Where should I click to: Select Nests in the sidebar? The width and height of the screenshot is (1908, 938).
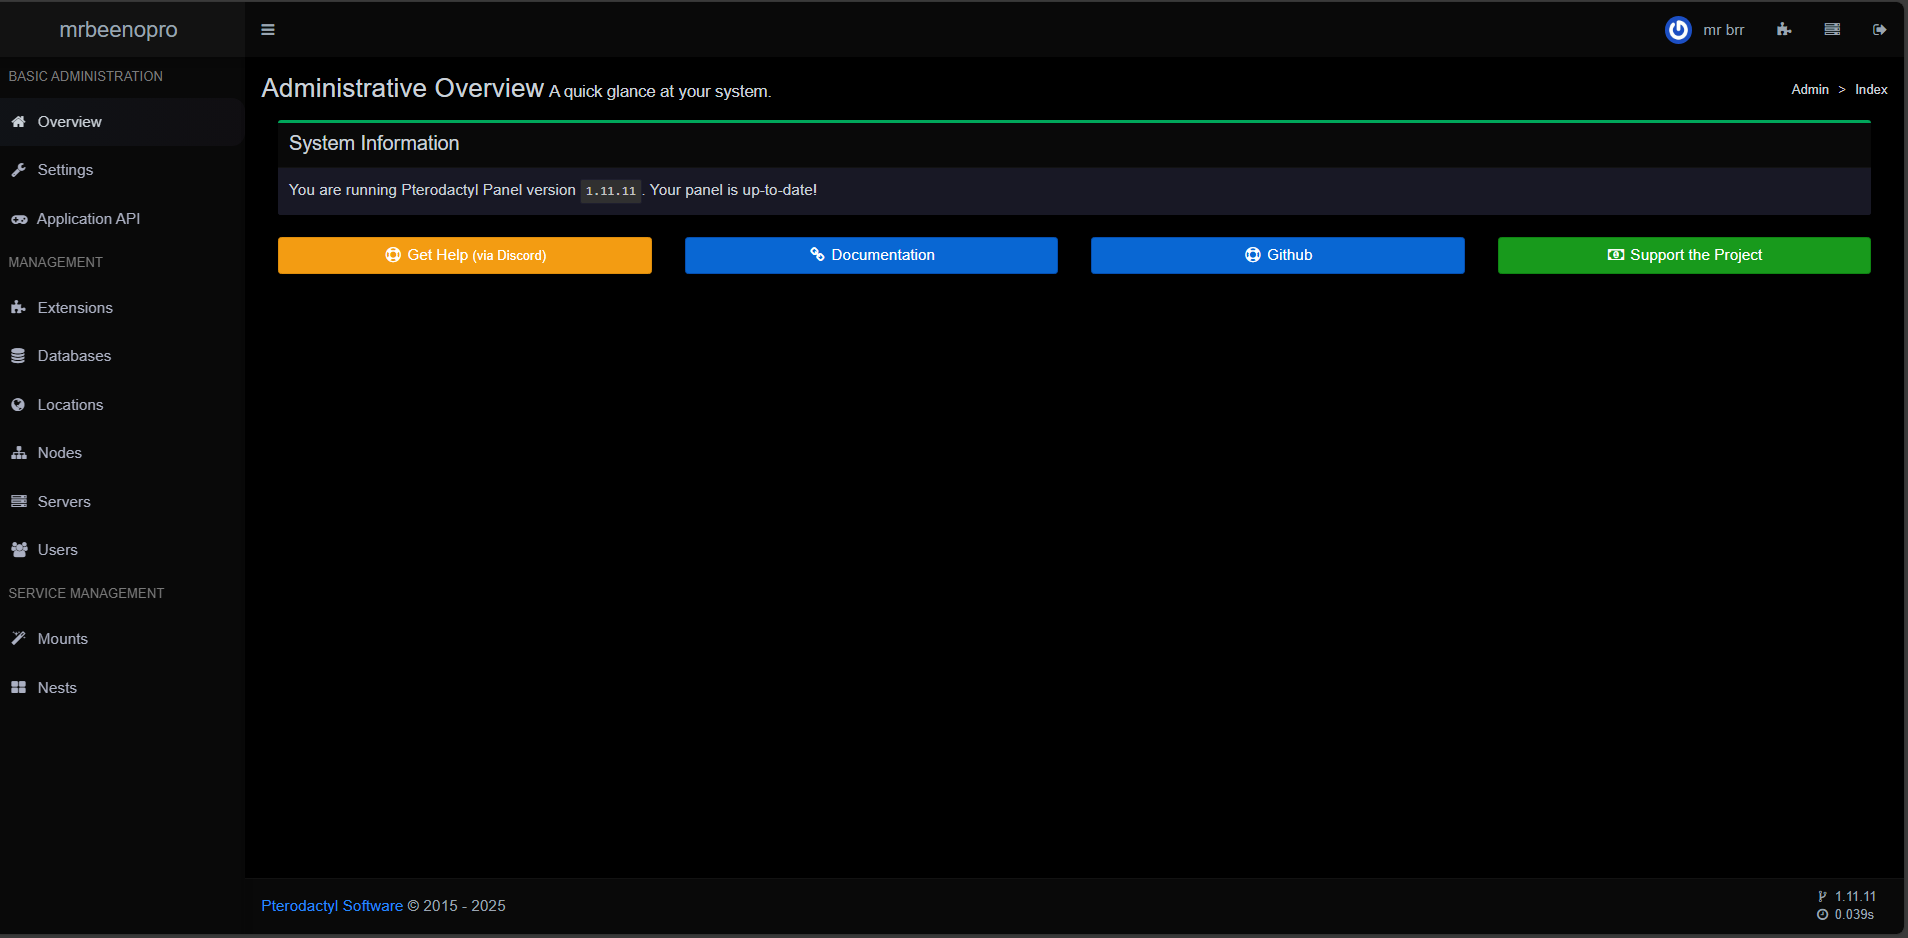(57, 688)
